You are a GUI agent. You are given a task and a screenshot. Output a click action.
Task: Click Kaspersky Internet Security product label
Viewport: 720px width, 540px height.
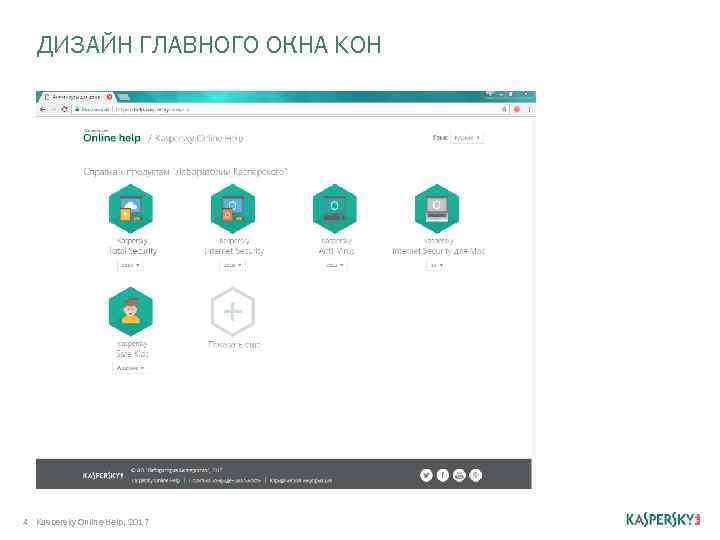[x=234, y=246]
